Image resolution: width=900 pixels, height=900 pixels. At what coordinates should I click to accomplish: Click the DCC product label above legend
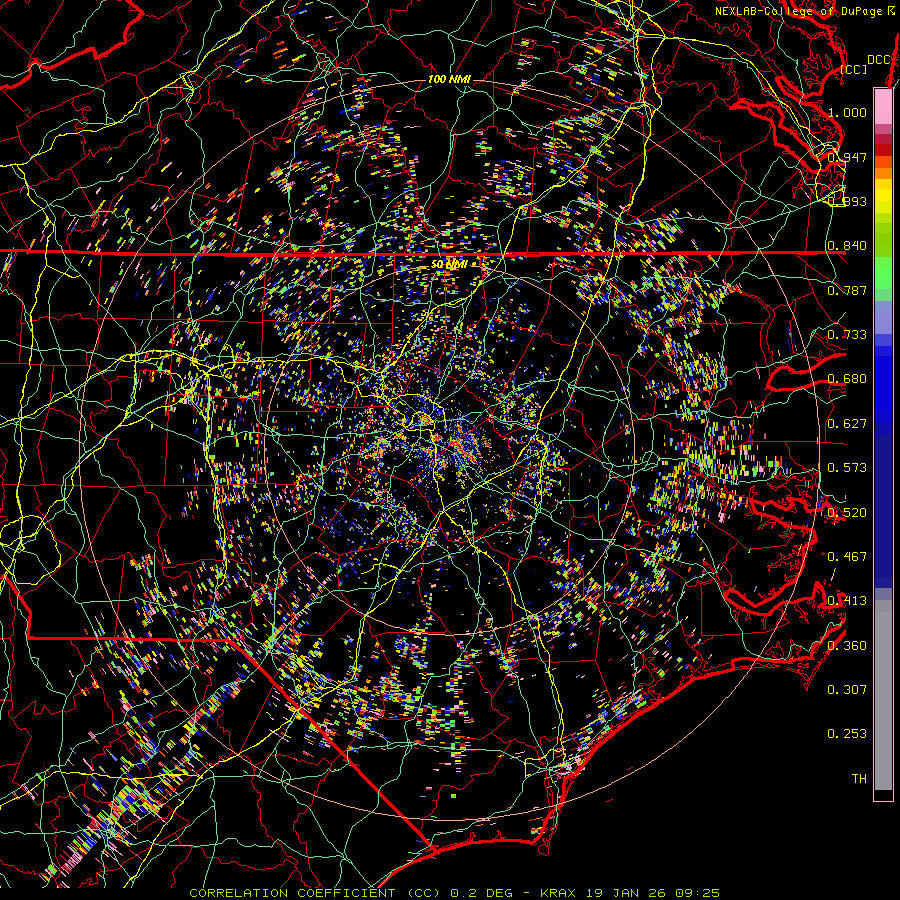tap(878, 60)
